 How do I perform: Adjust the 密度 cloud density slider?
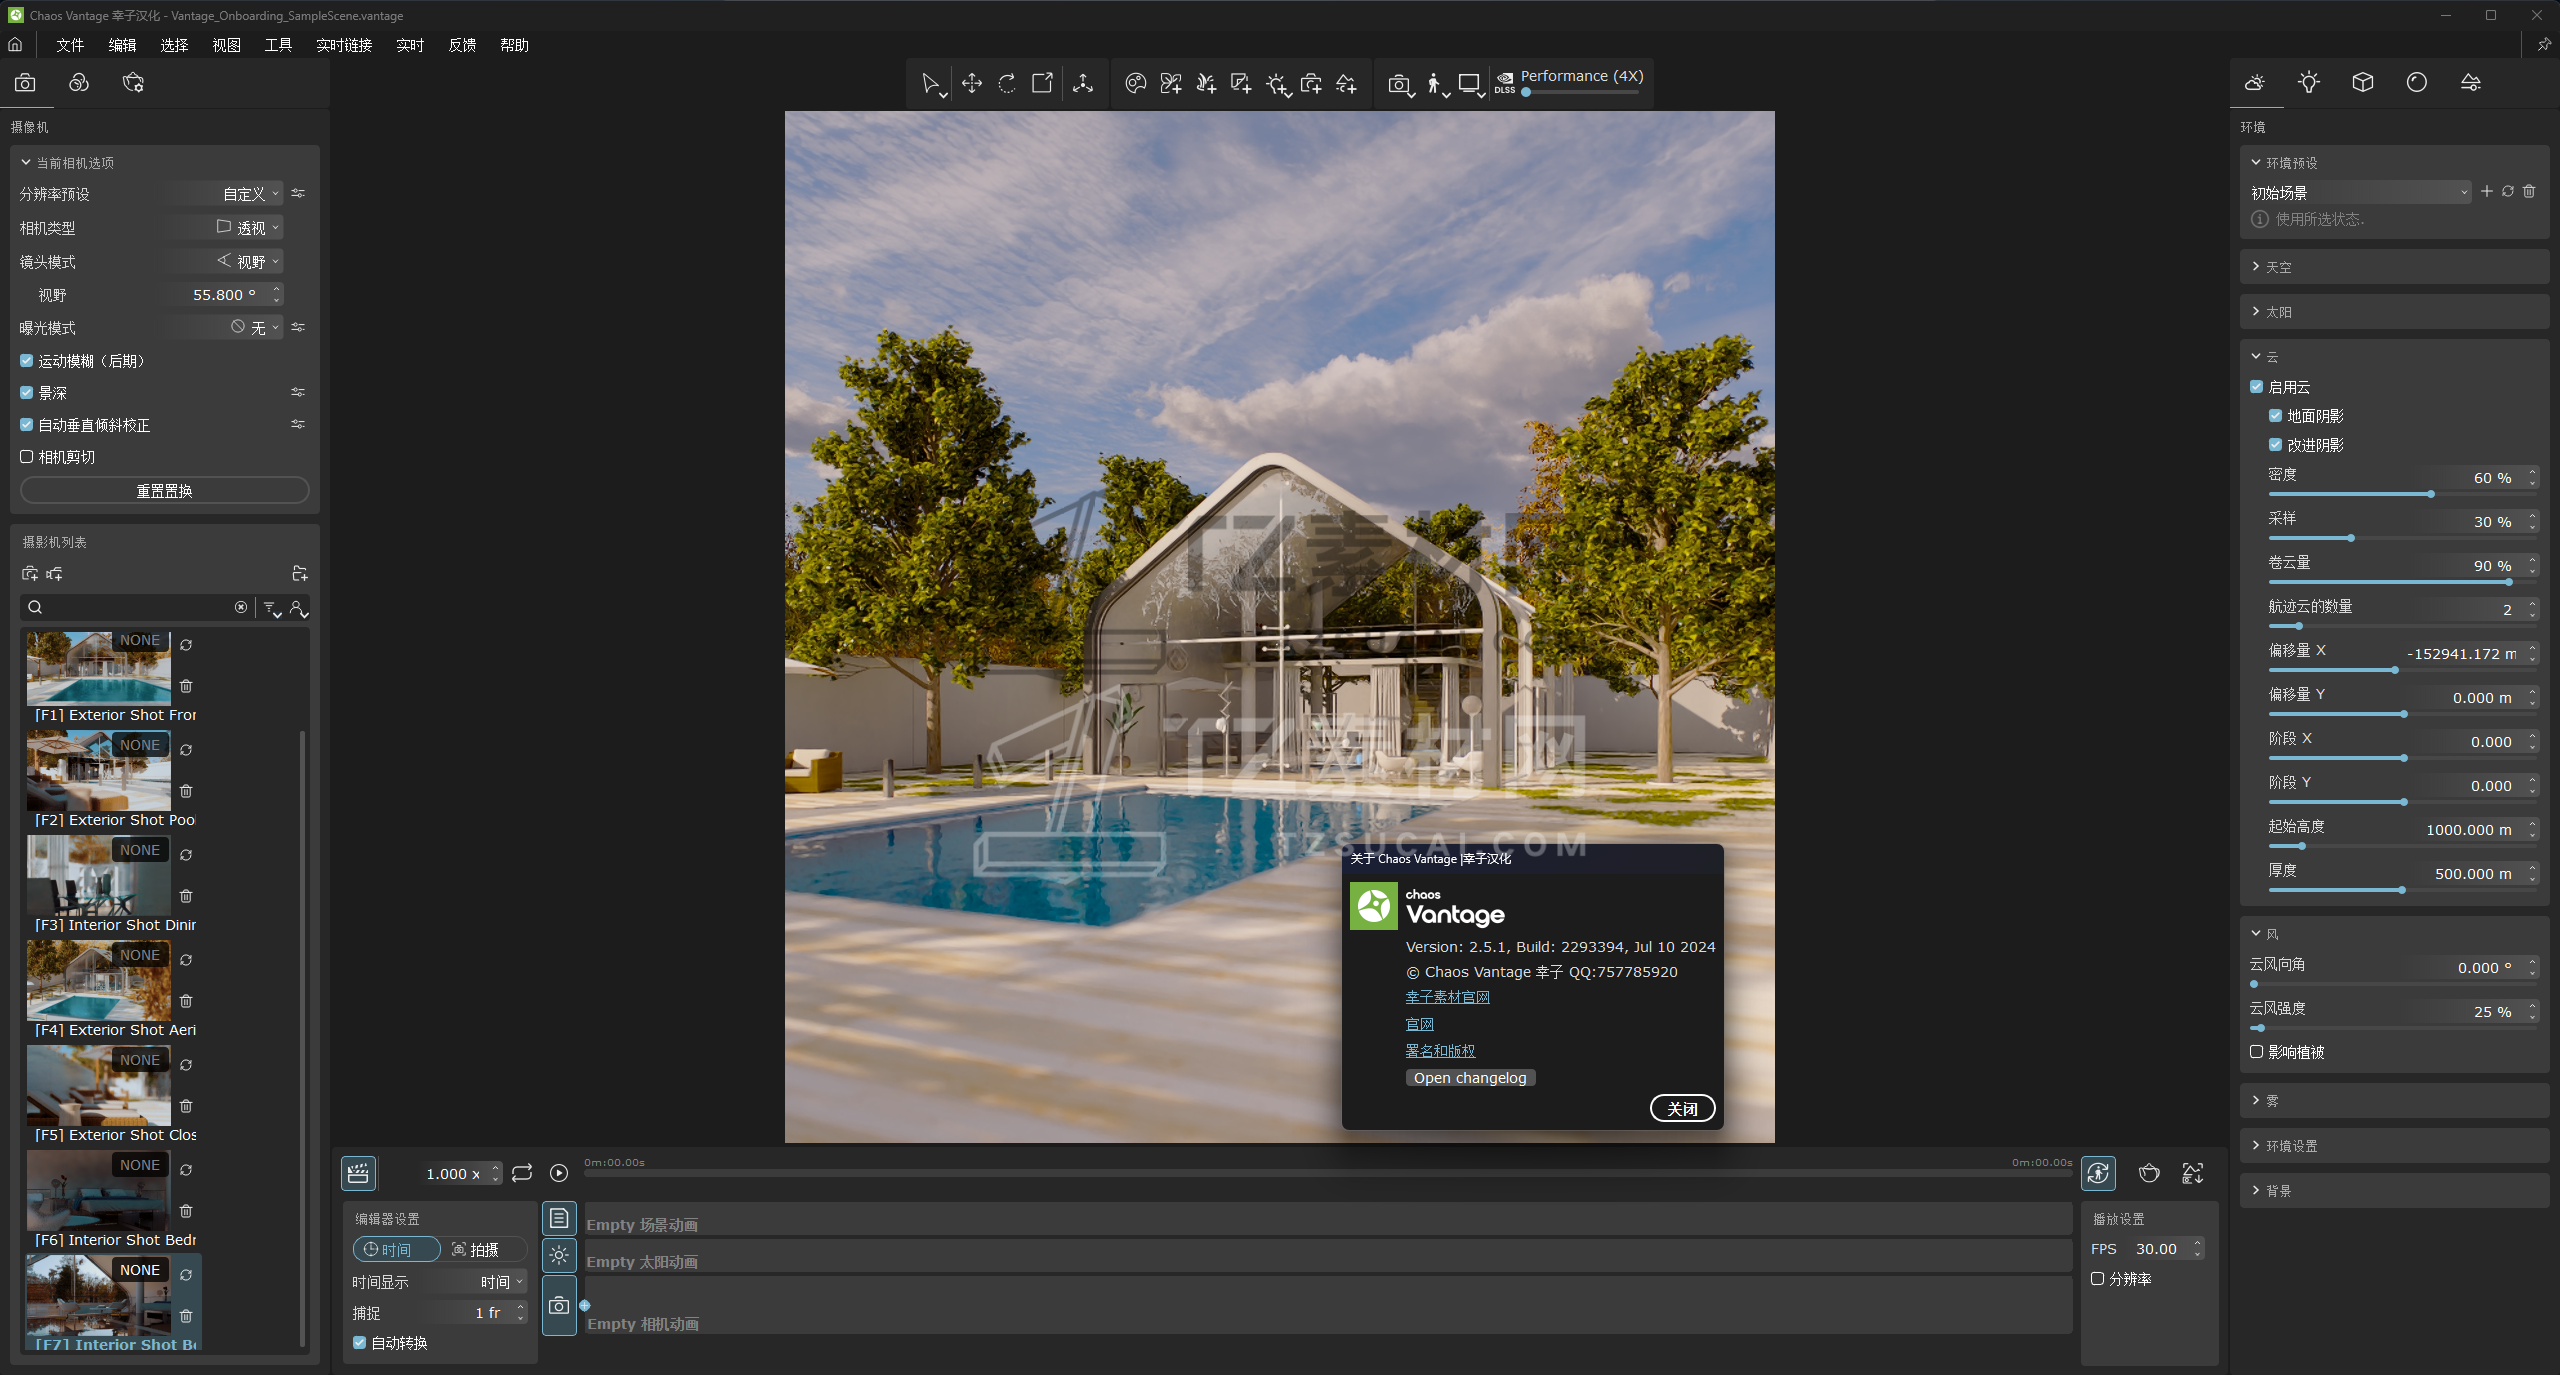pyautogui.click(x=2430, y=494)
